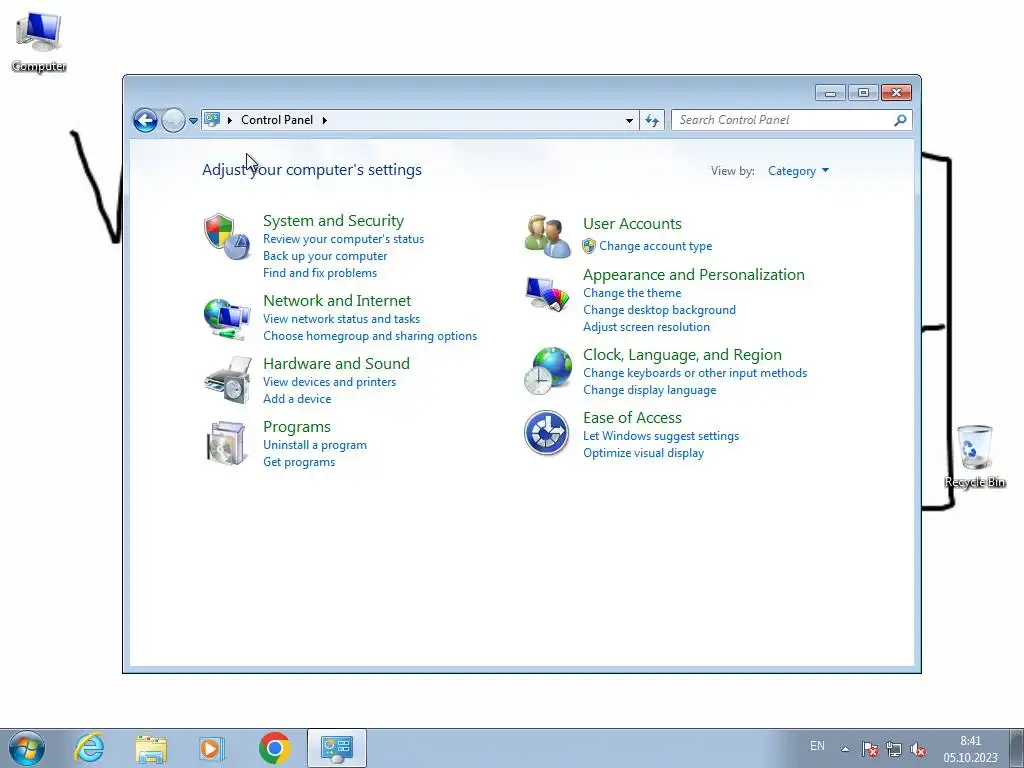This screenshot has height=768, width=1024.
Task: Click Let Windows suggest settings
Action: [x=661, y=436]
